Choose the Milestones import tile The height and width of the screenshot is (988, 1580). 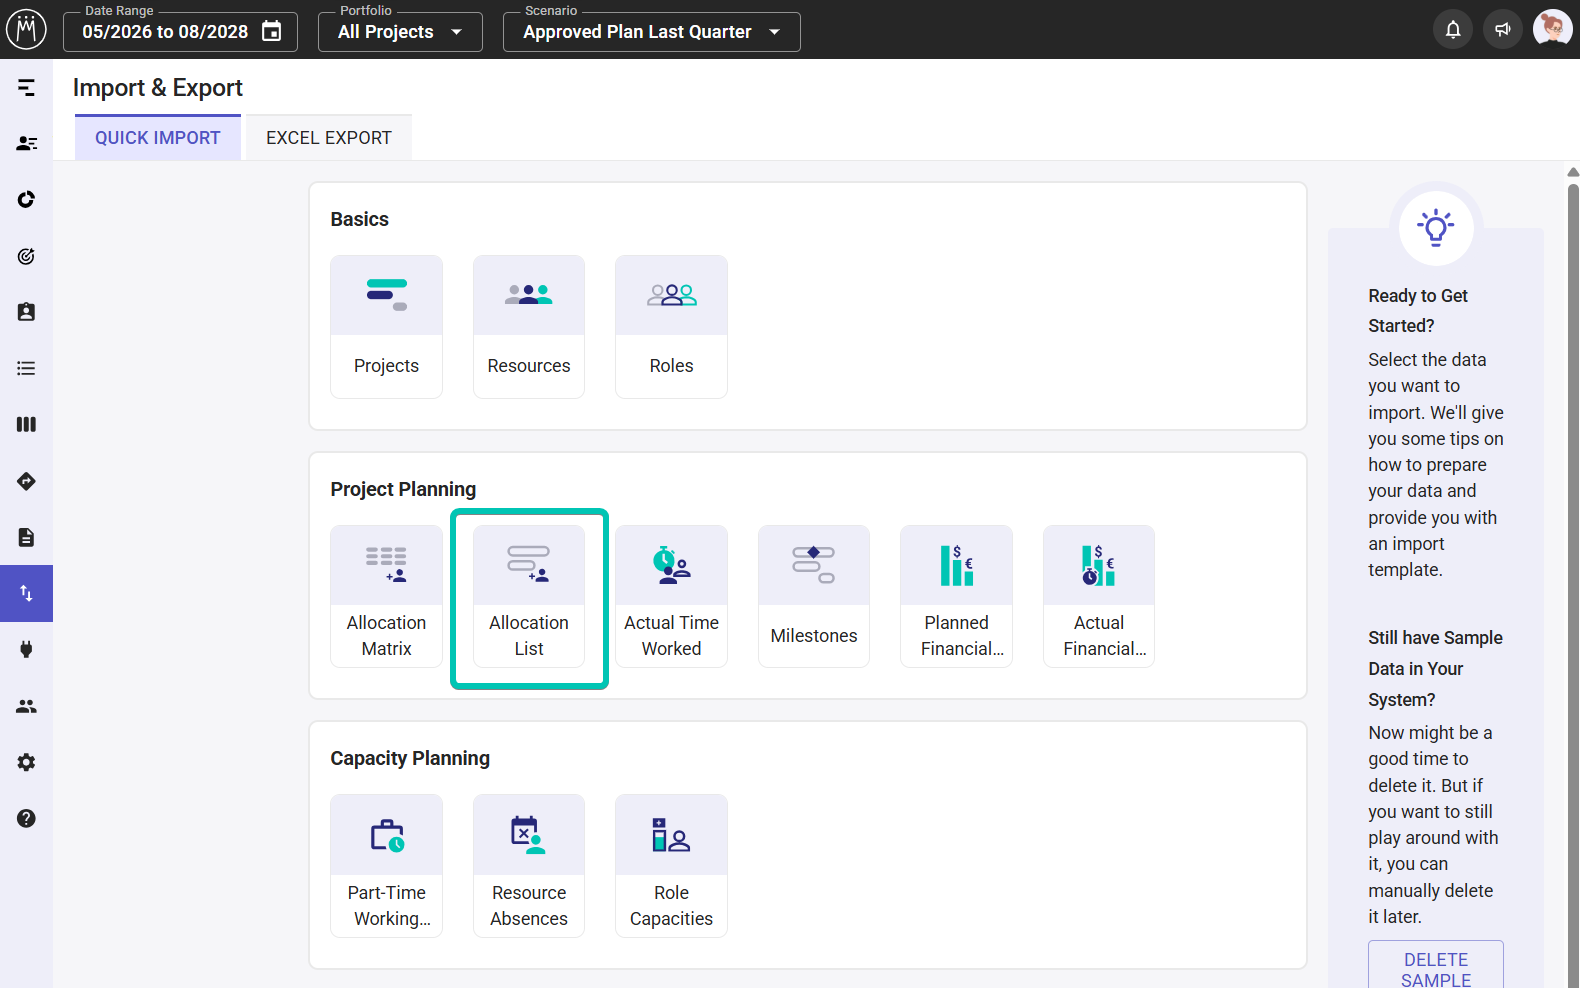click(814, 596)
